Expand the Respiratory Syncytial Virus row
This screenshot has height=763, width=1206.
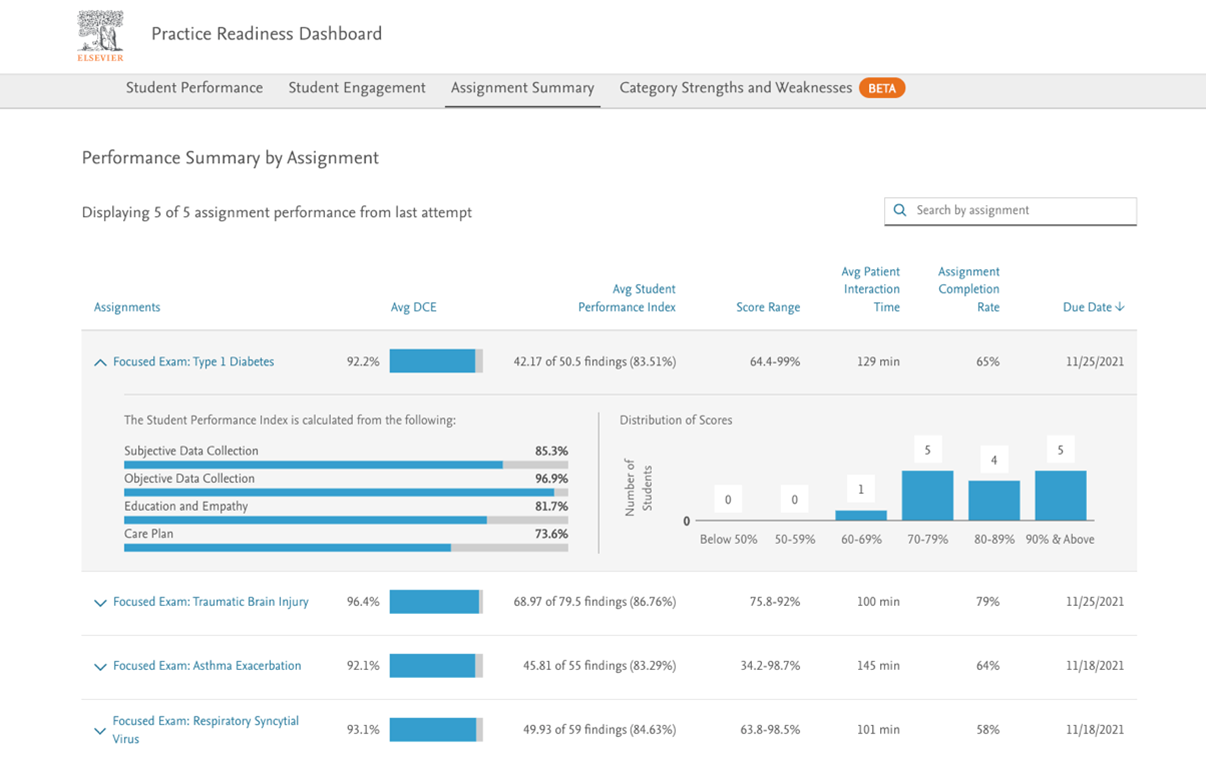coord(98,730)
